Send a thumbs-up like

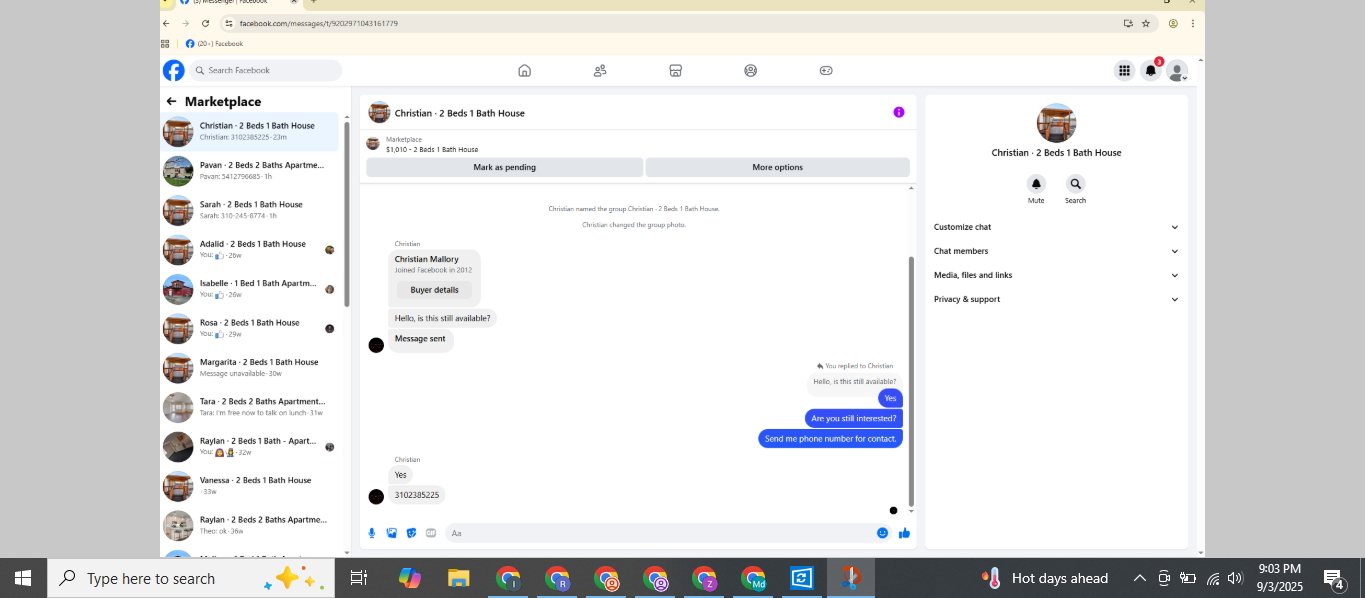(x=904, y=533)
